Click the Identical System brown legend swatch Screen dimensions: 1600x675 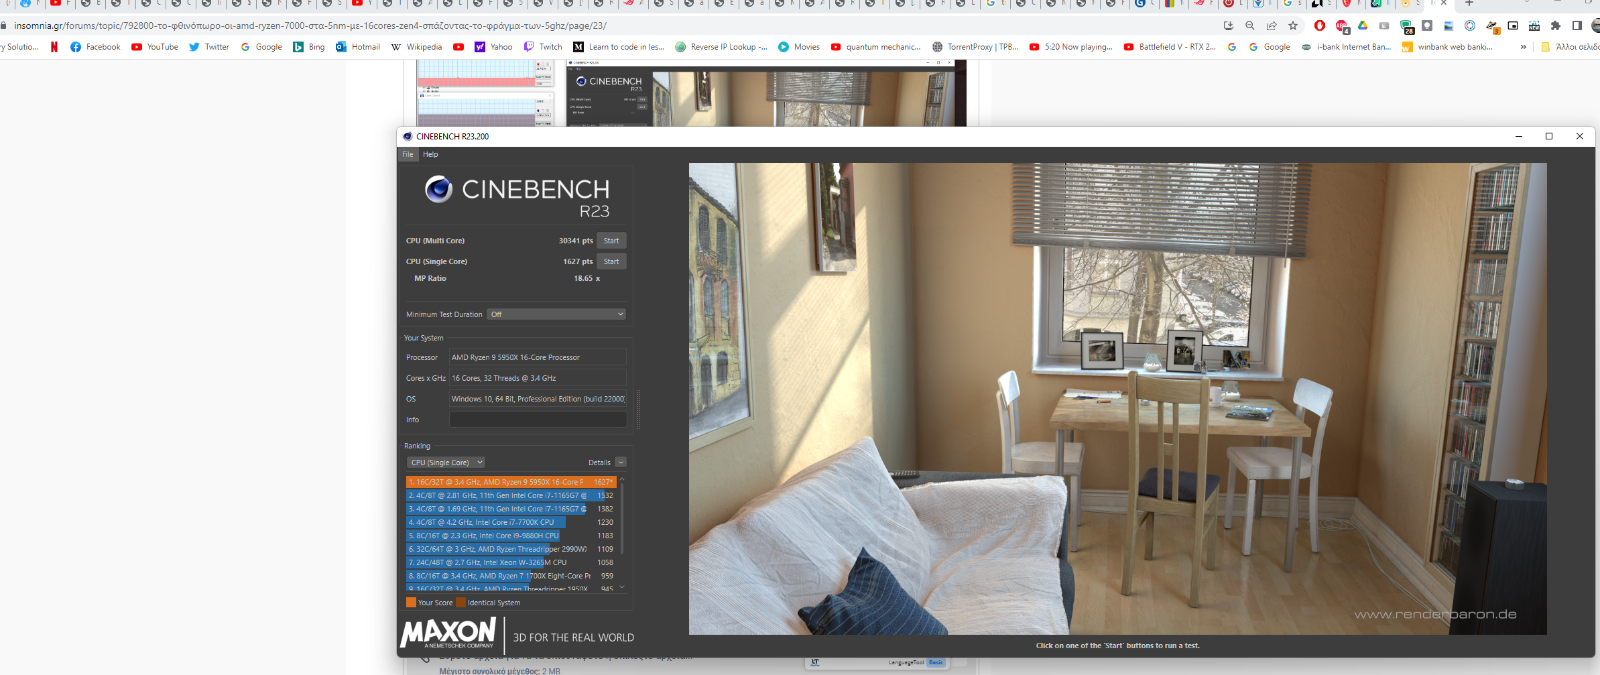pyautogui.click(x=461, y=602)
